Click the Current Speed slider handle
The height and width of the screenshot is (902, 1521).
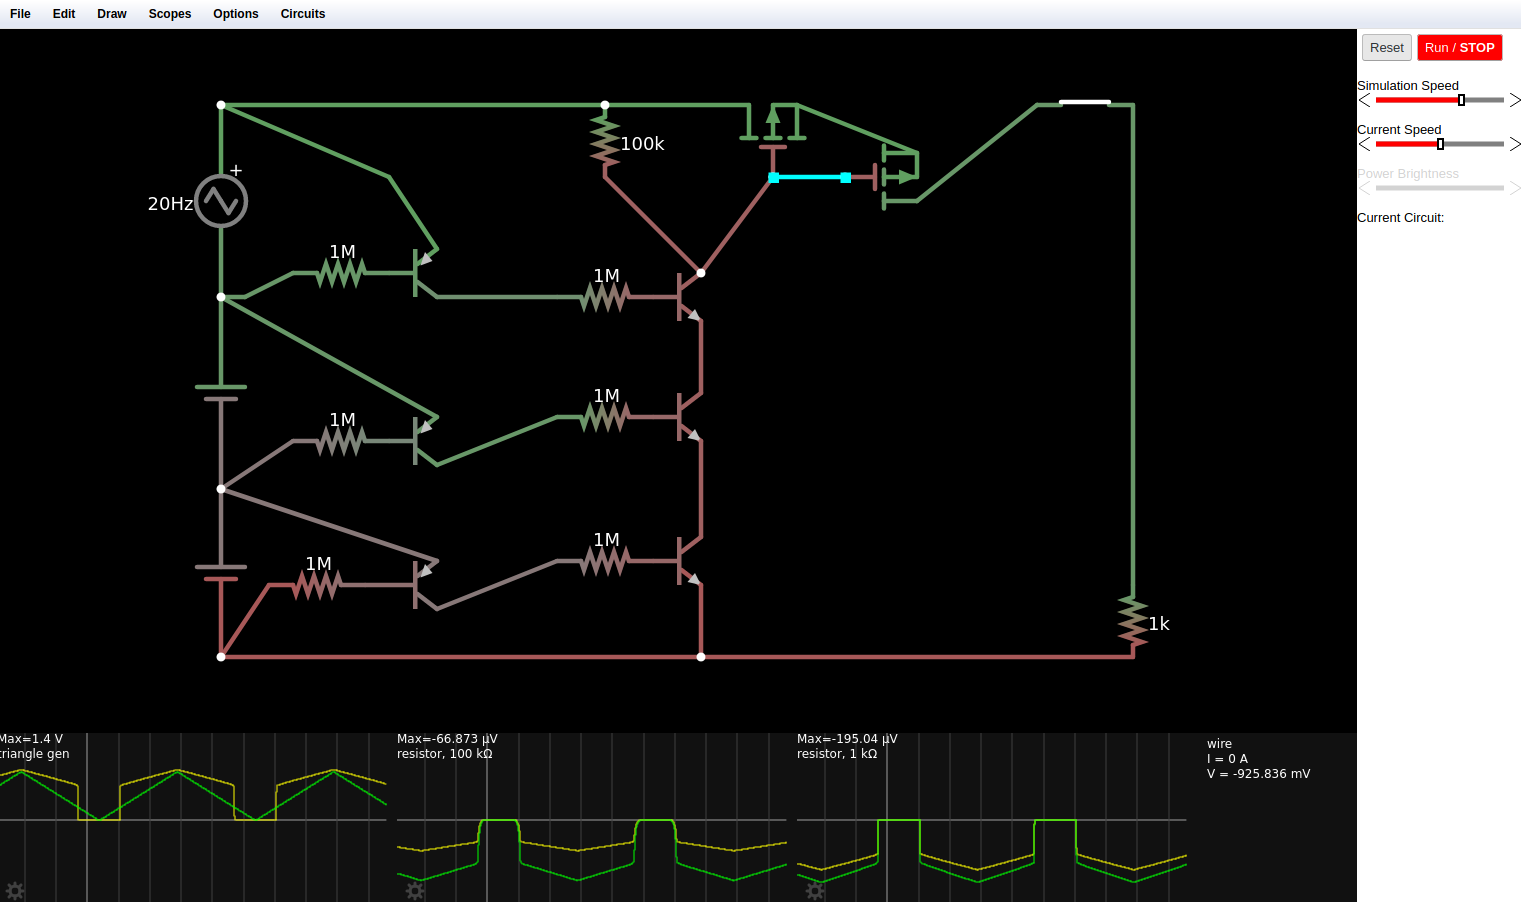click(1440, 144)
